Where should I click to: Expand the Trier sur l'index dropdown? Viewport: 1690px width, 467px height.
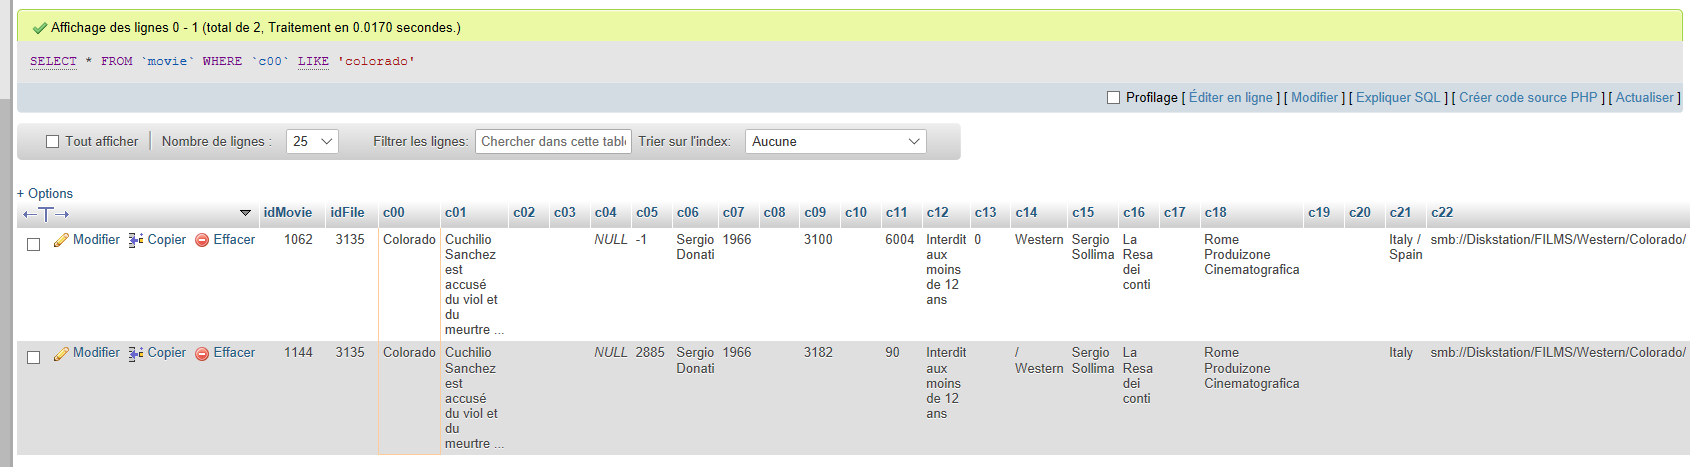(x=835, y=142)
